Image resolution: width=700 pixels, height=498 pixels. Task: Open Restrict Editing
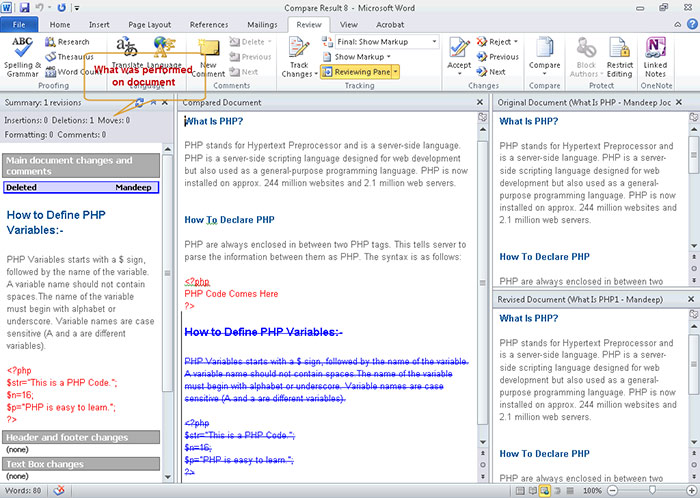(x=620, y=57)
